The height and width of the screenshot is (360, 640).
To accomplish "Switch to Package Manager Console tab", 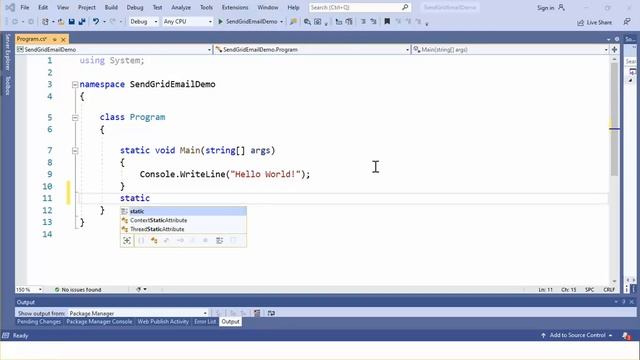I will coord(99,322).
